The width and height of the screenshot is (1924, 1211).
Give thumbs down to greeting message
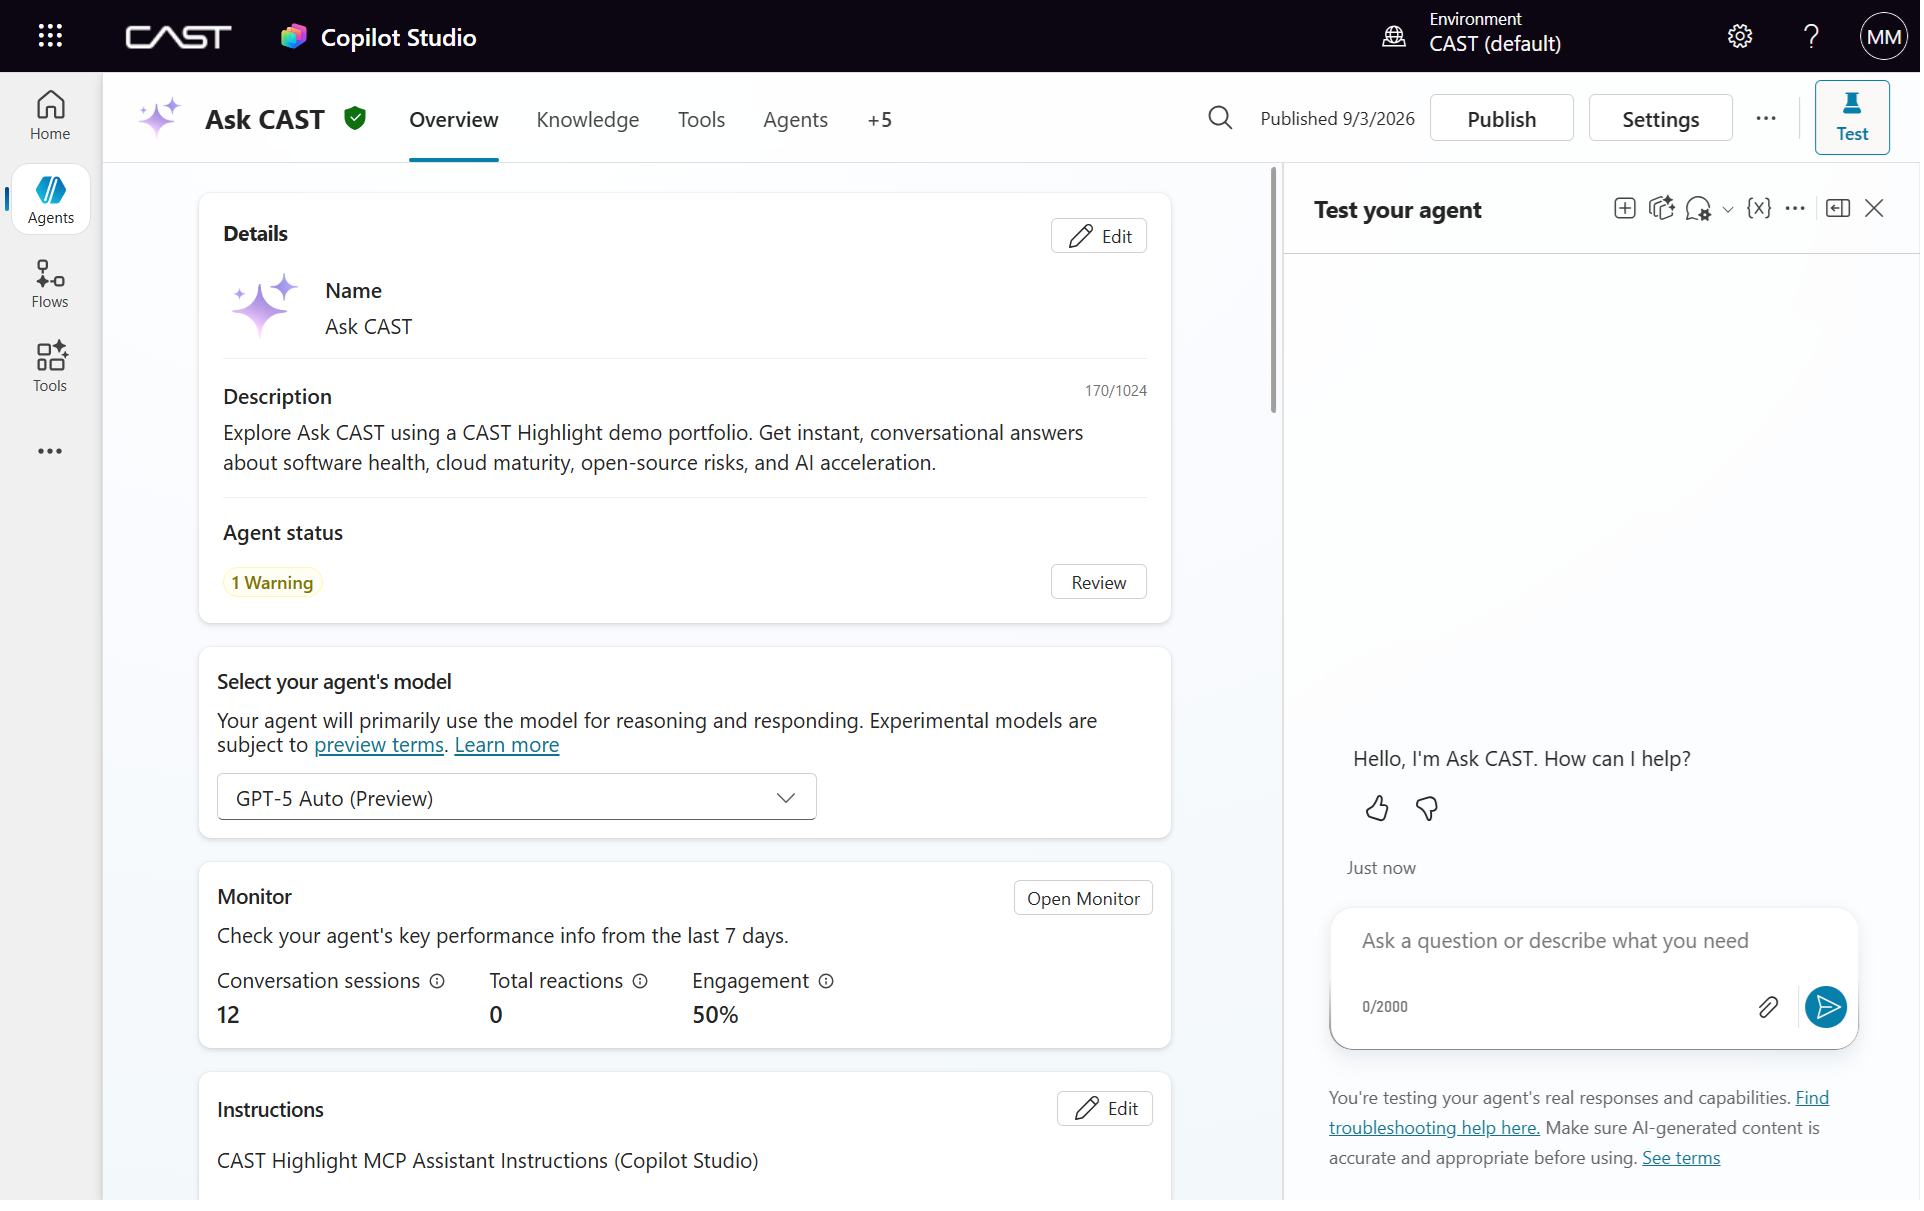tap(1426, 808)
